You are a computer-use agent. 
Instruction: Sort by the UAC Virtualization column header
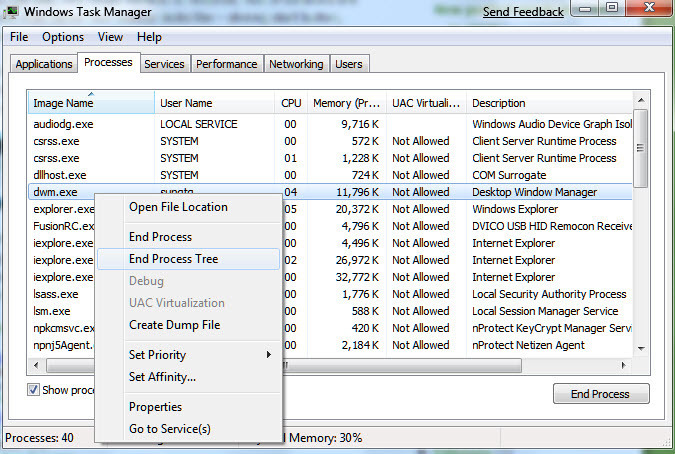pyautogui.click(x=426, y=103)
